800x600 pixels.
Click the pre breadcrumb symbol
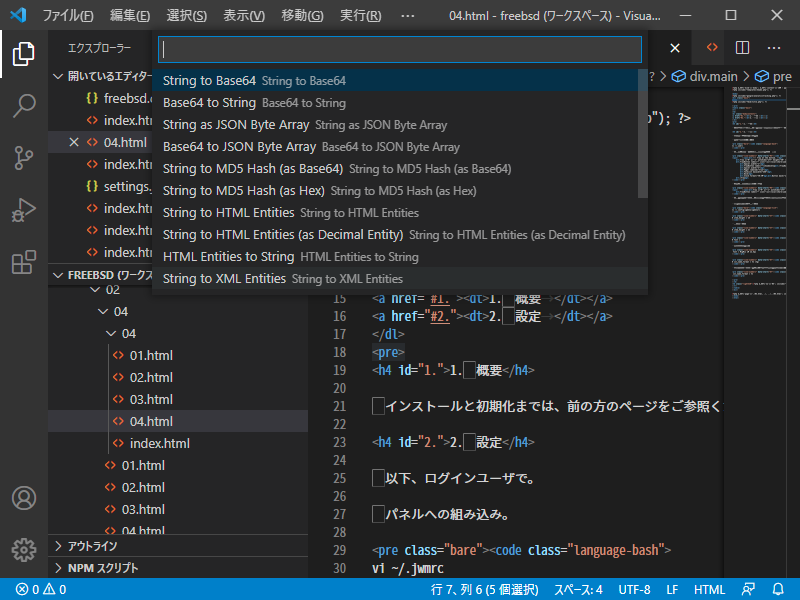[774, 77]
